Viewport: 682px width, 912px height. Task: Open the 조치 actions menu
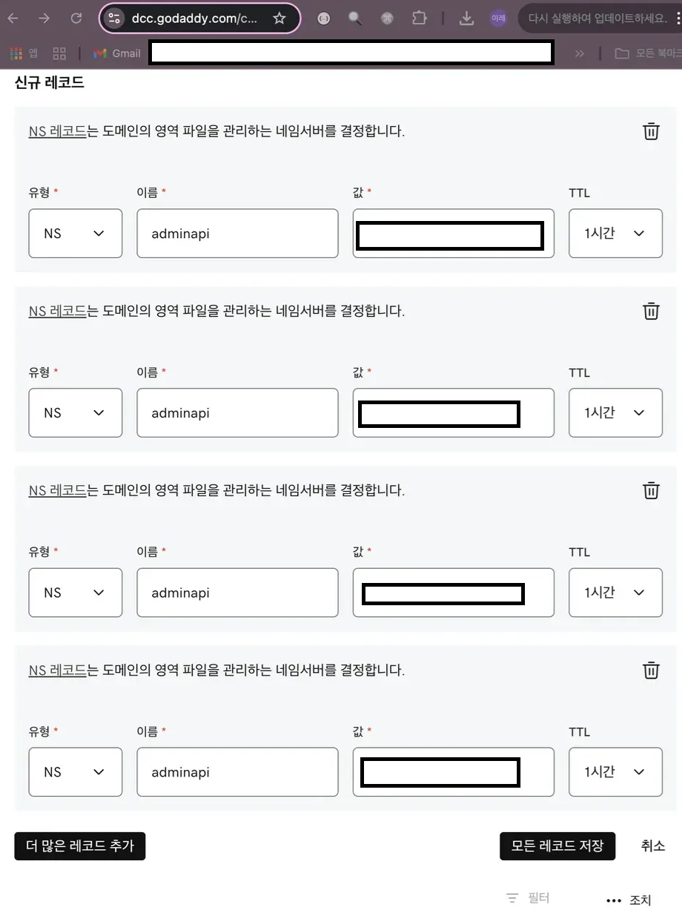tap(629, 900)
